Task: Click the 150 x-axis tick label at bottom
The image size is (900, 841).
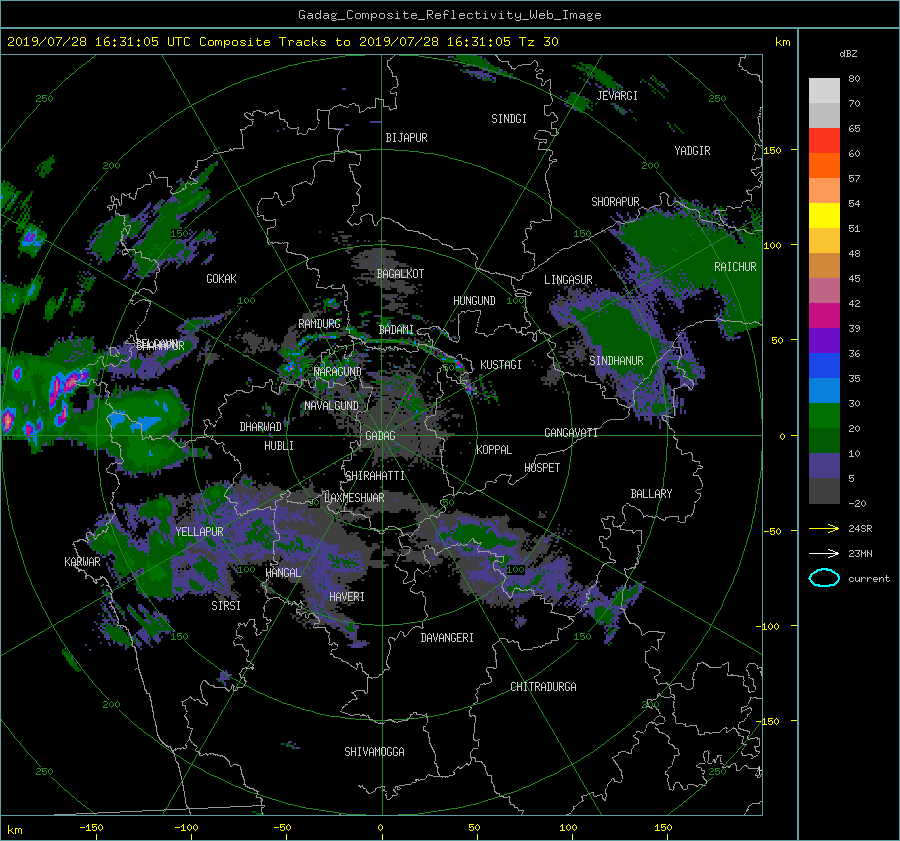Action: 663,827
